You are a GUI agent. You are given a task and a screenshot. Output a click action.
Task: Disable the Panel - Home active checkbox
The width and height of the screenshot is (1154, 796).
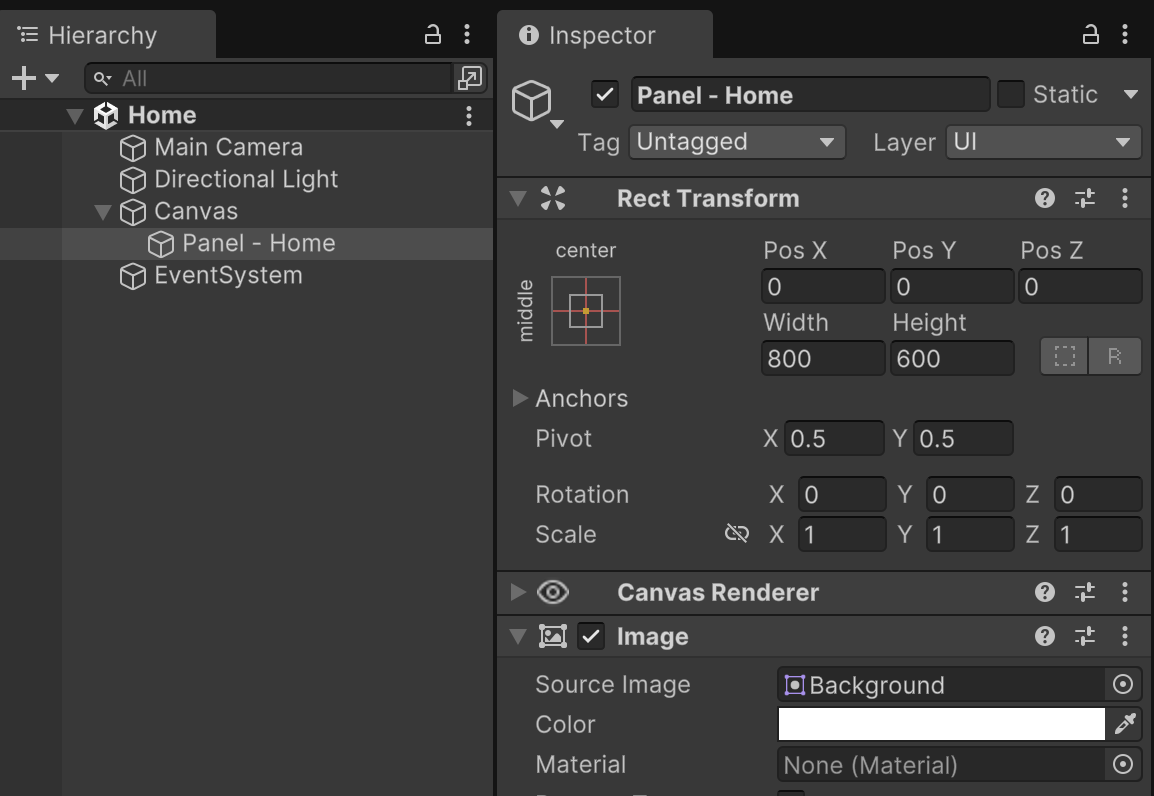(605, 95)
